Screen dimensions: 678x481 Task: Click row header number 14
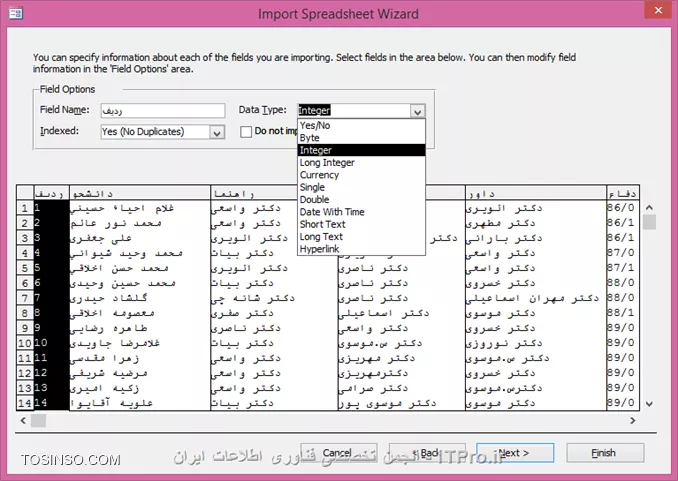[25, 403]
